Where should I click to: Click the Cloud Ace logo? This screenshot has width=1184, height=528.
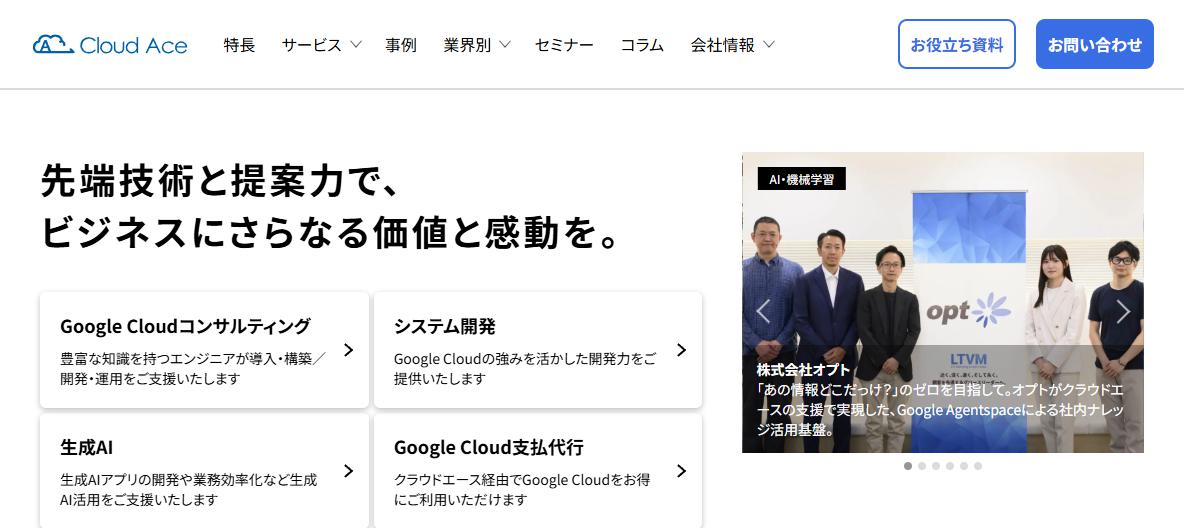pyautogui.click(x=110, y=45)
